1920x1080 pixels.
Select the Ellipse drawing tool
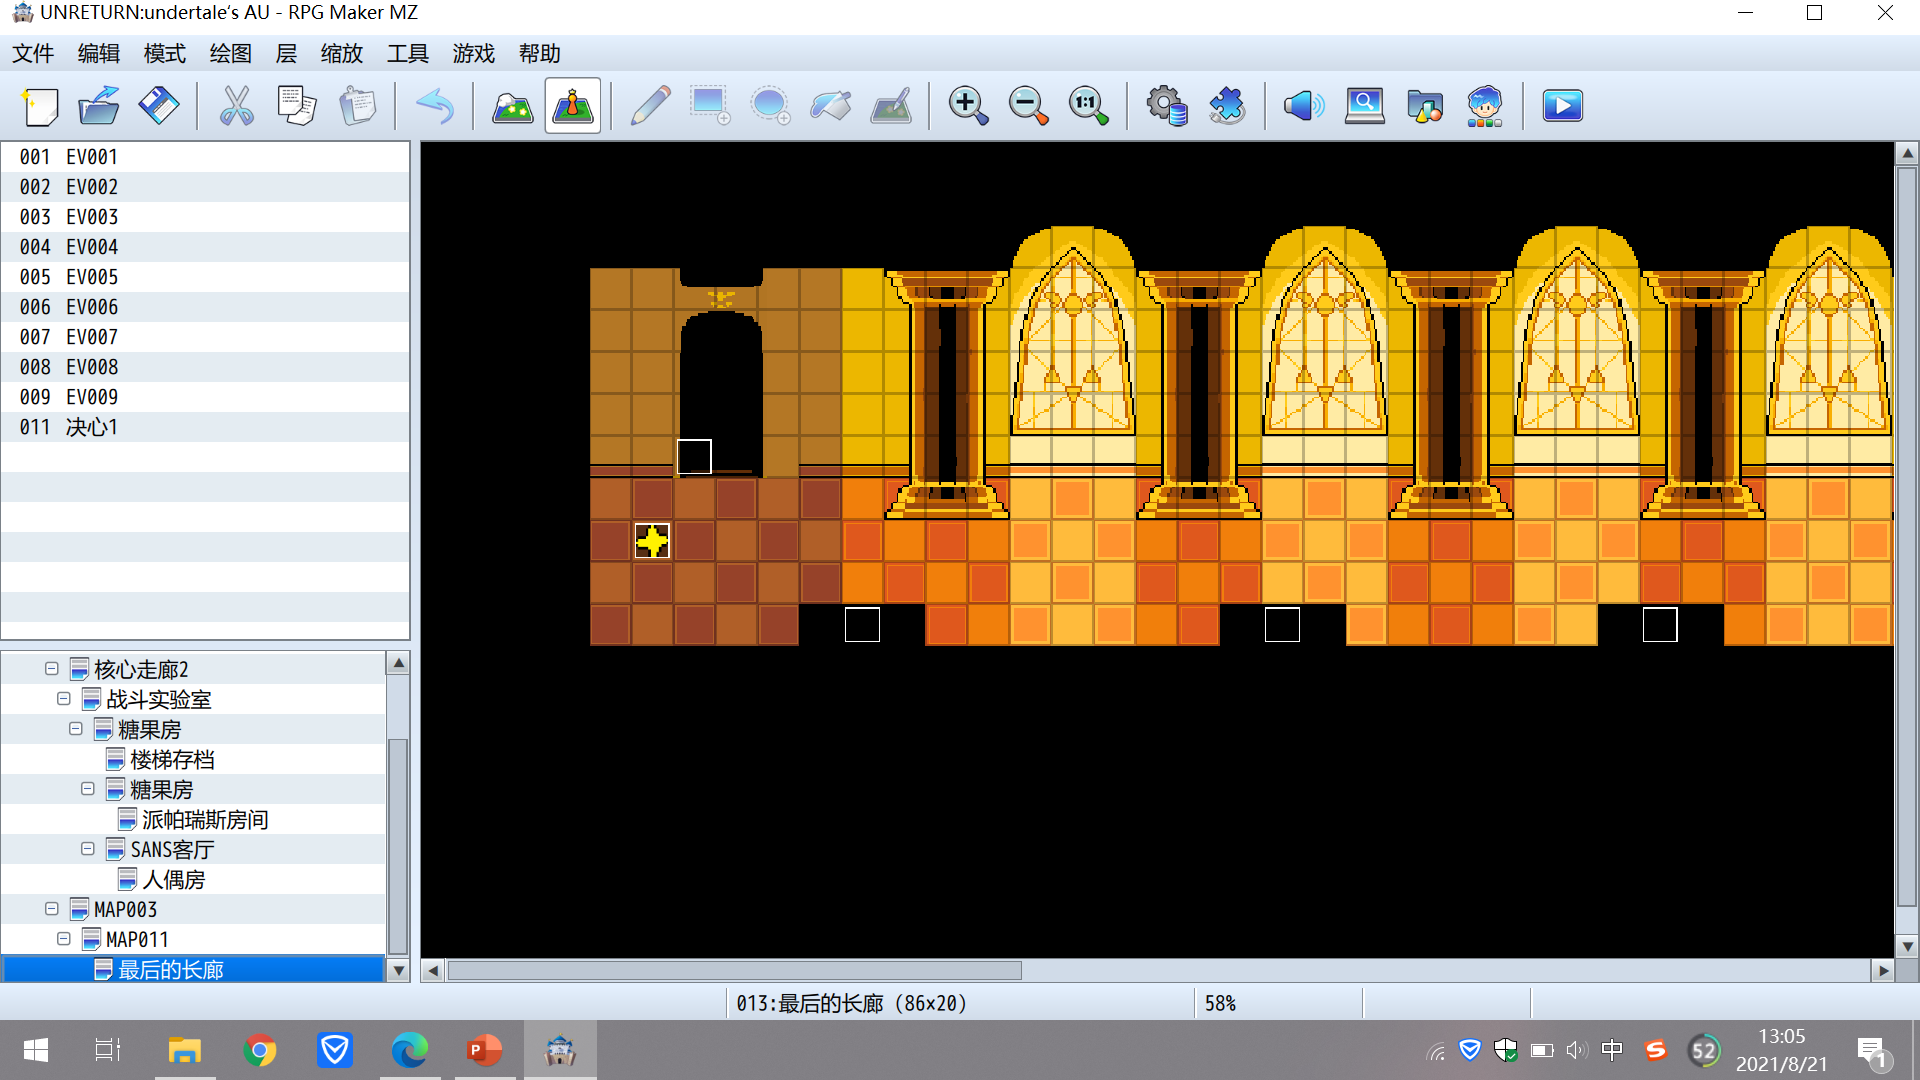(770, 105)
